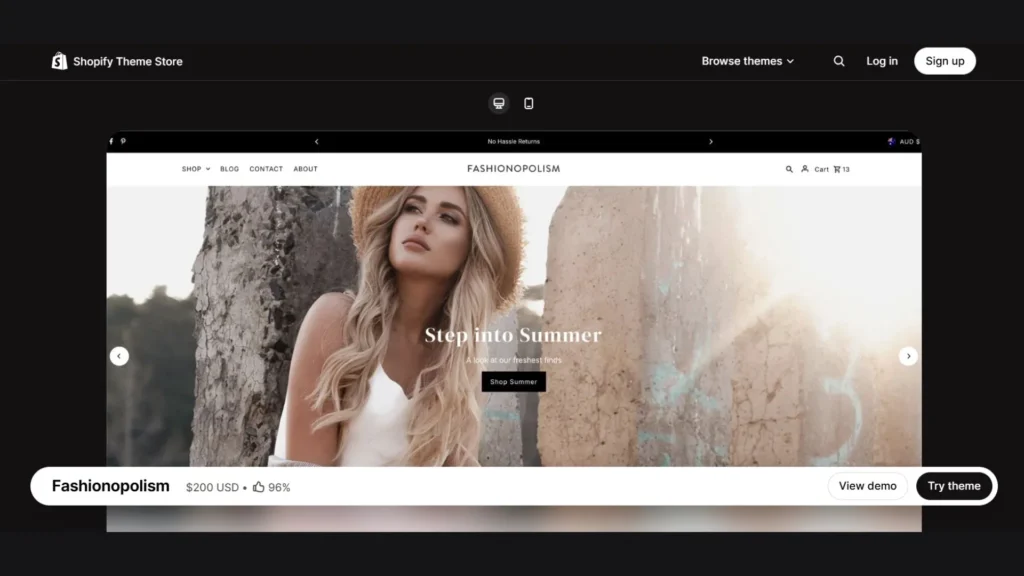Open Shopify Theme Store home link
Screen dimensions: 1024x576
(118, 61)
